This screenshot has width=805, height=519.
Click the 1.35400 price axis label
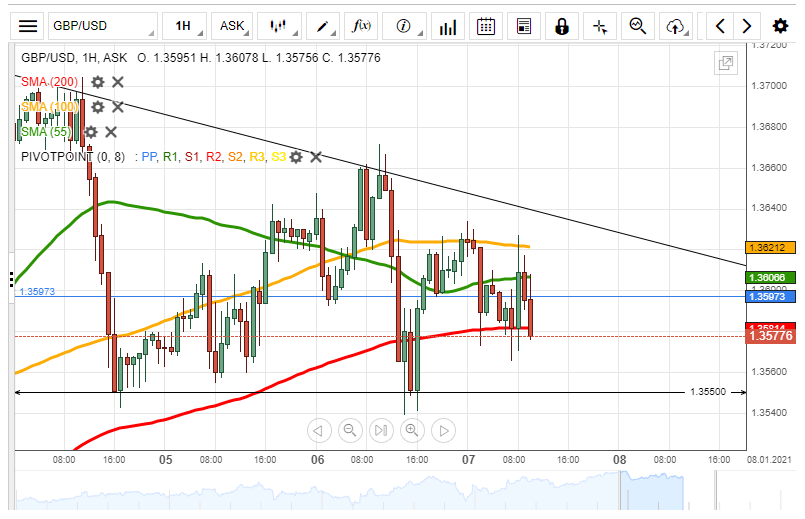[x=769, y=413]
